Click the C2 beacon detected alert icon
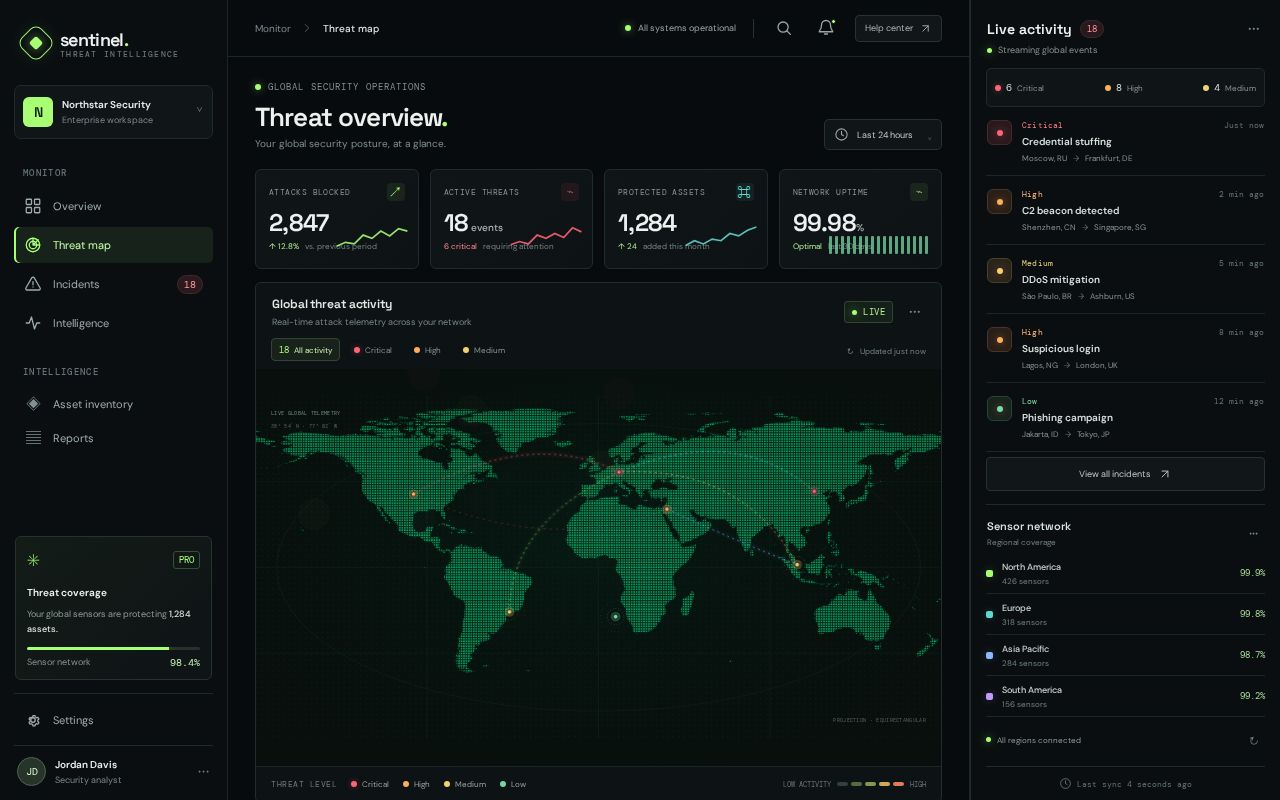The image size is (1280, 800). (x=1000, y=202)
